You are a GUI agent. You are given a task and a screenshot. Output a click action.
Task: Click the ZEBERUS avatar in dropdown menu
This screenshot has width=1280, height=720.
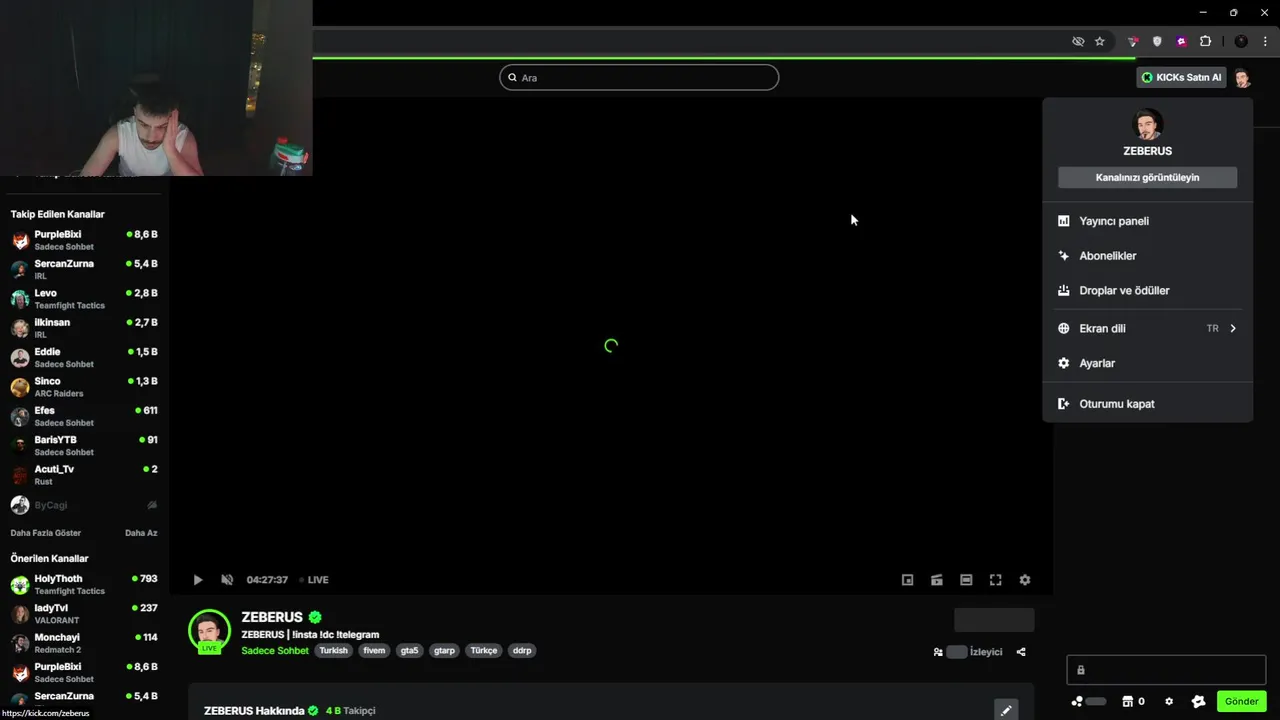(x=1147, y=125)
